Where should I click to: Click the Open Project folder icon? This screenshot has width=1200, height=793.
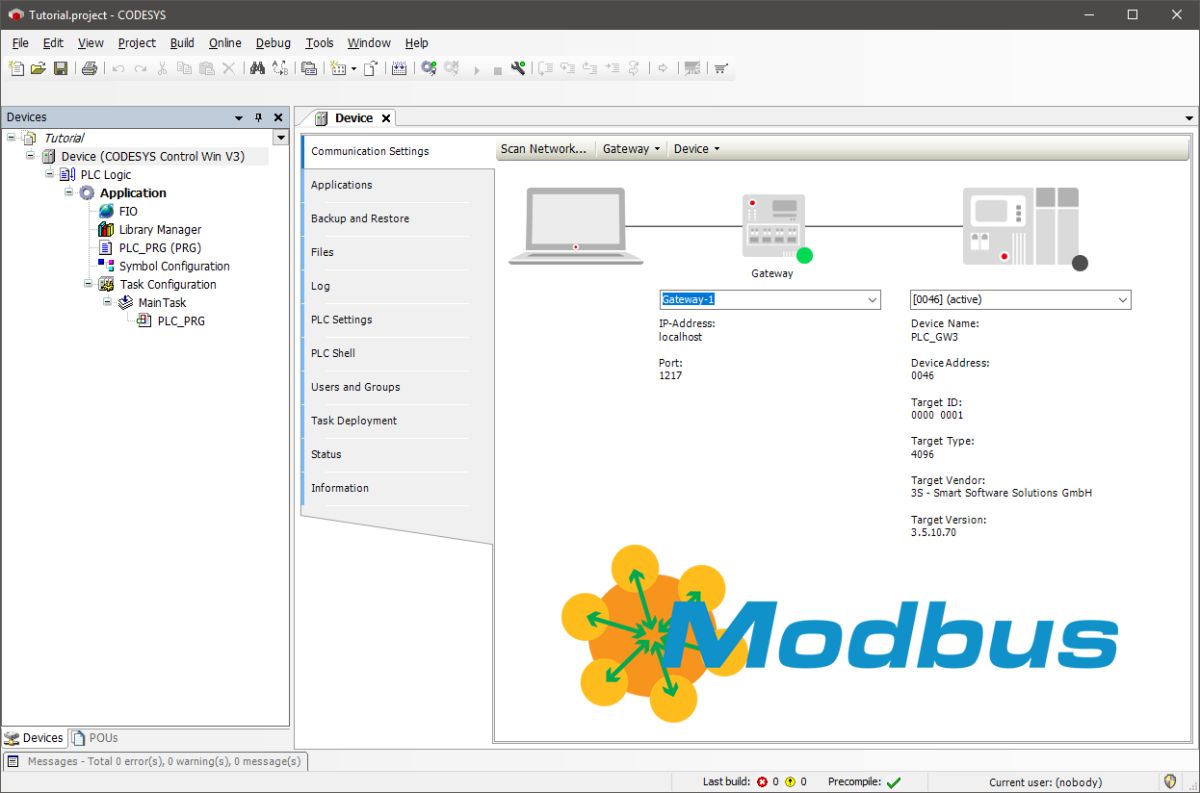[38, 68]
